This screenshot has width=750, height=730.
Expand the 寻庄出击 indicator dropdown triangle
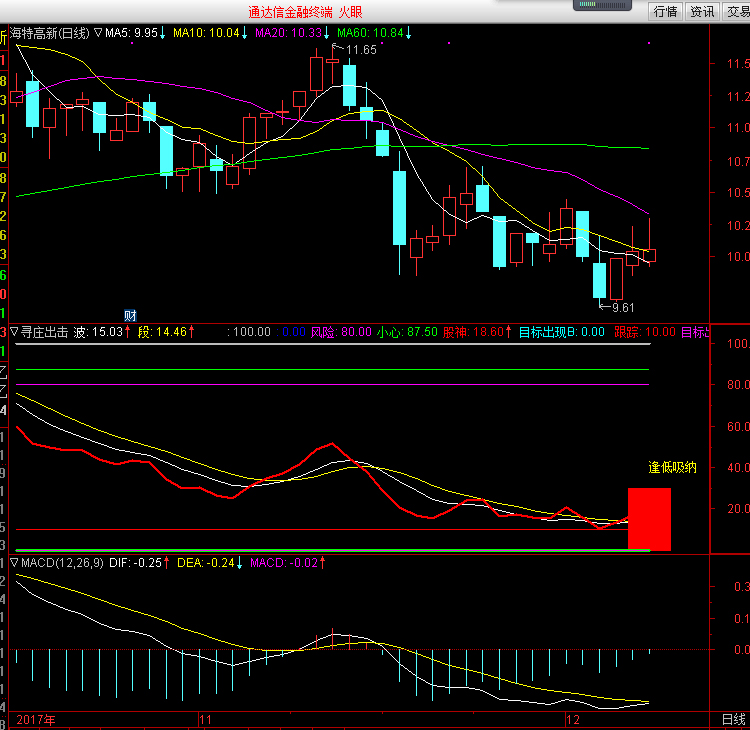(x=14, y=332)
